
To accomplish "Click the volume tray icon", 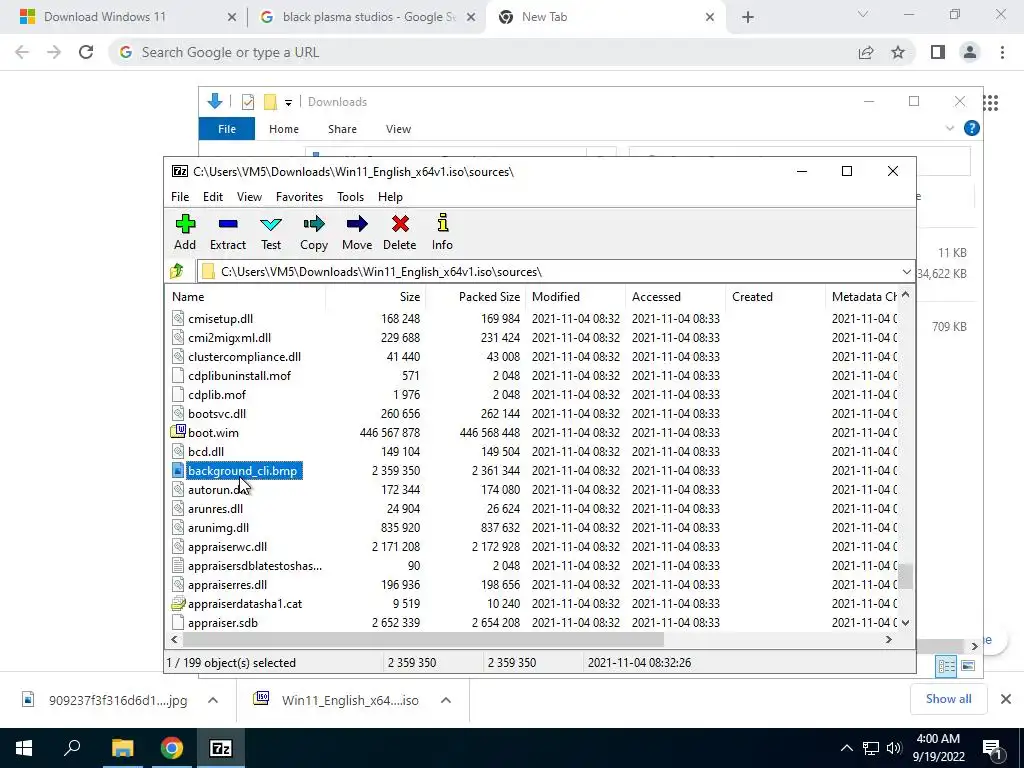I will click(894, 748).
